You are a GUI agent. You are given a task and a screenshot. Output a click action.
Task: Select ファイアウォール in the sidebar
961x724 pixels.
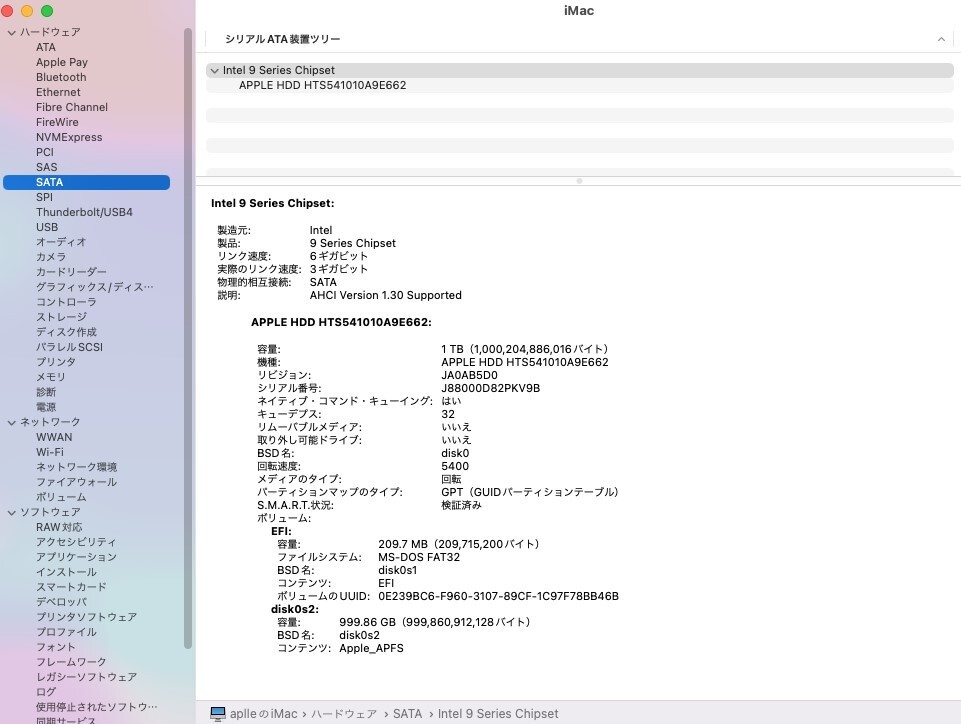pos(77,482)
